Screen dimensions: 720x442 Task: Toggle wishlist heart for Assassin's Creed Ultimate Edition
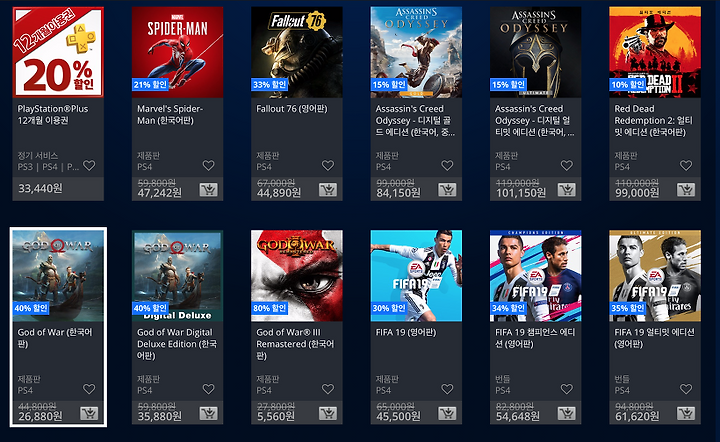click(567, 165)
